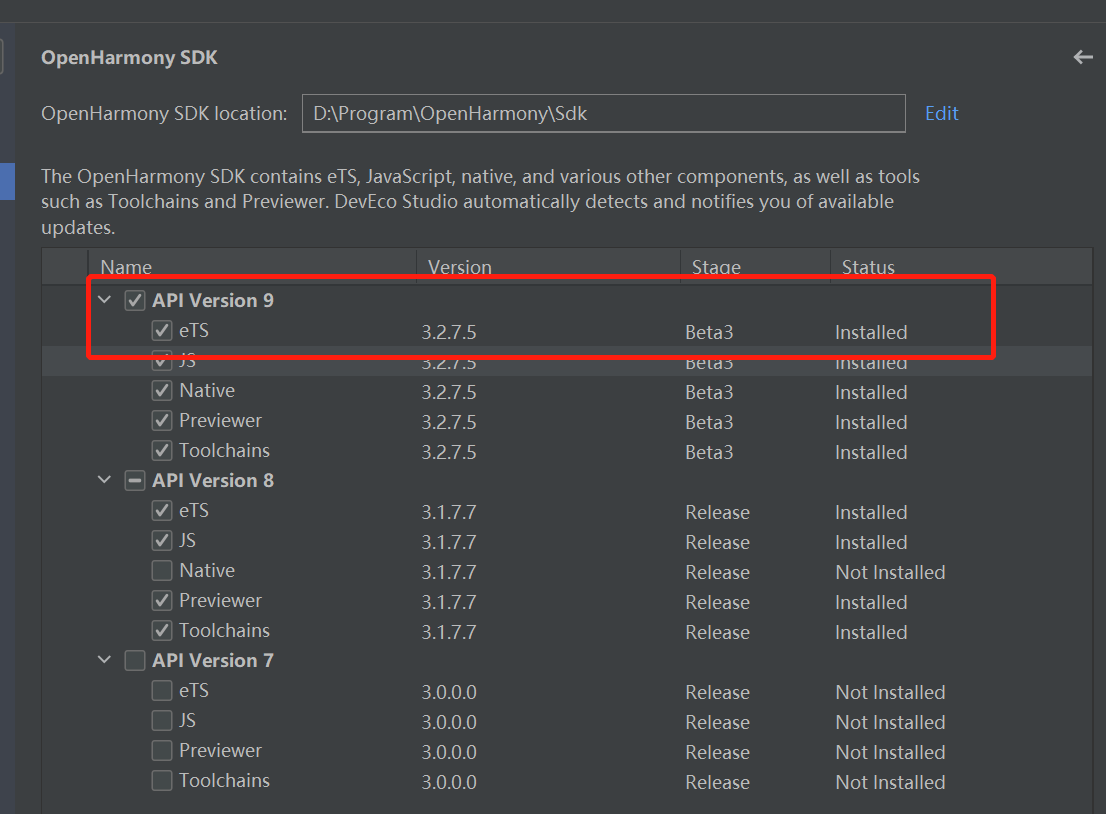Click version 3.1.7.7 in API 8 JS row
Viewport: 1106px width, 814px height.
[449, 542]
